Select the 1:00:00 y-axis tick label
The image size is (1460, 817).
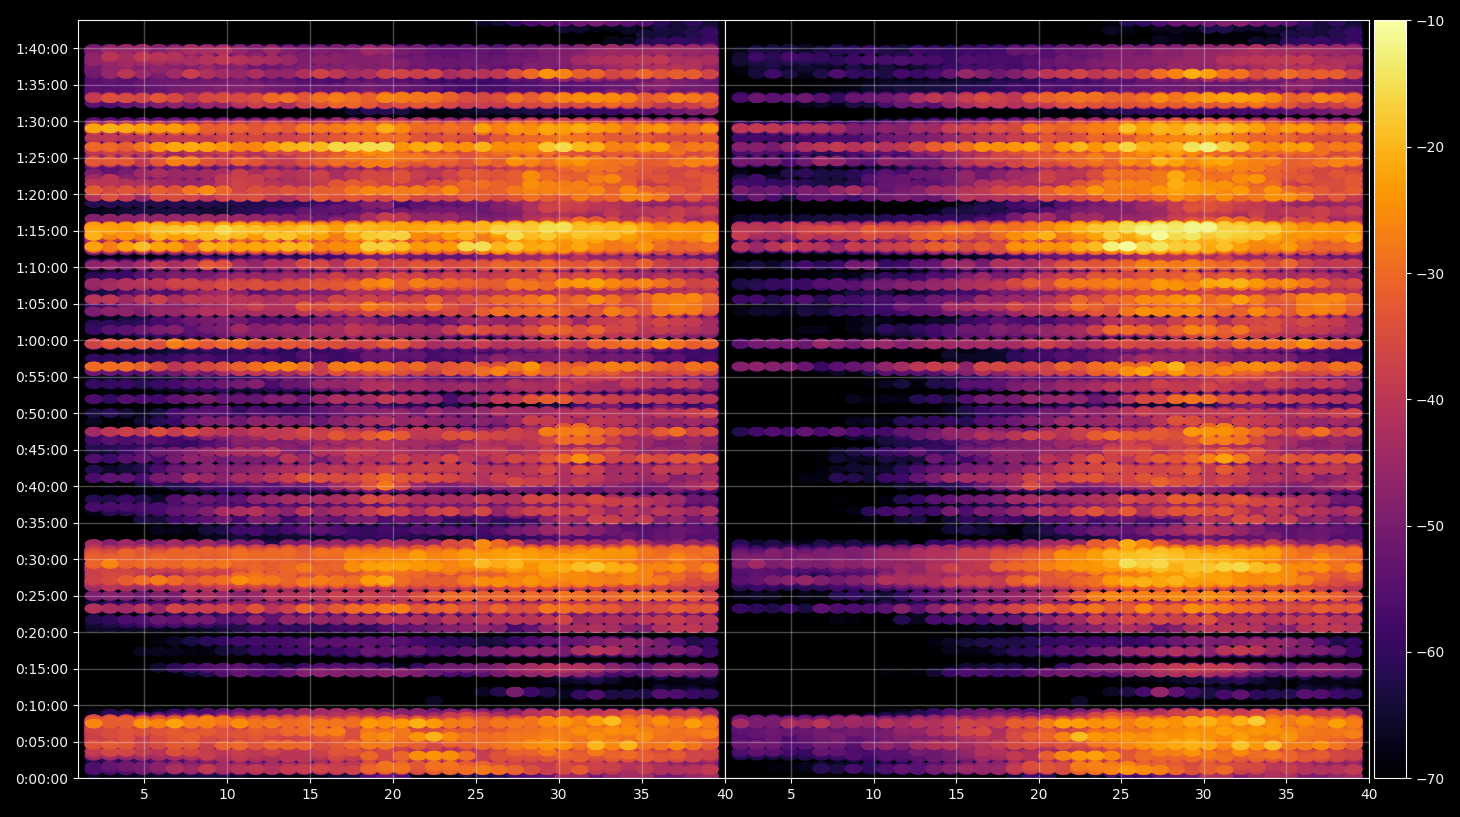click(x=42, y=341)
